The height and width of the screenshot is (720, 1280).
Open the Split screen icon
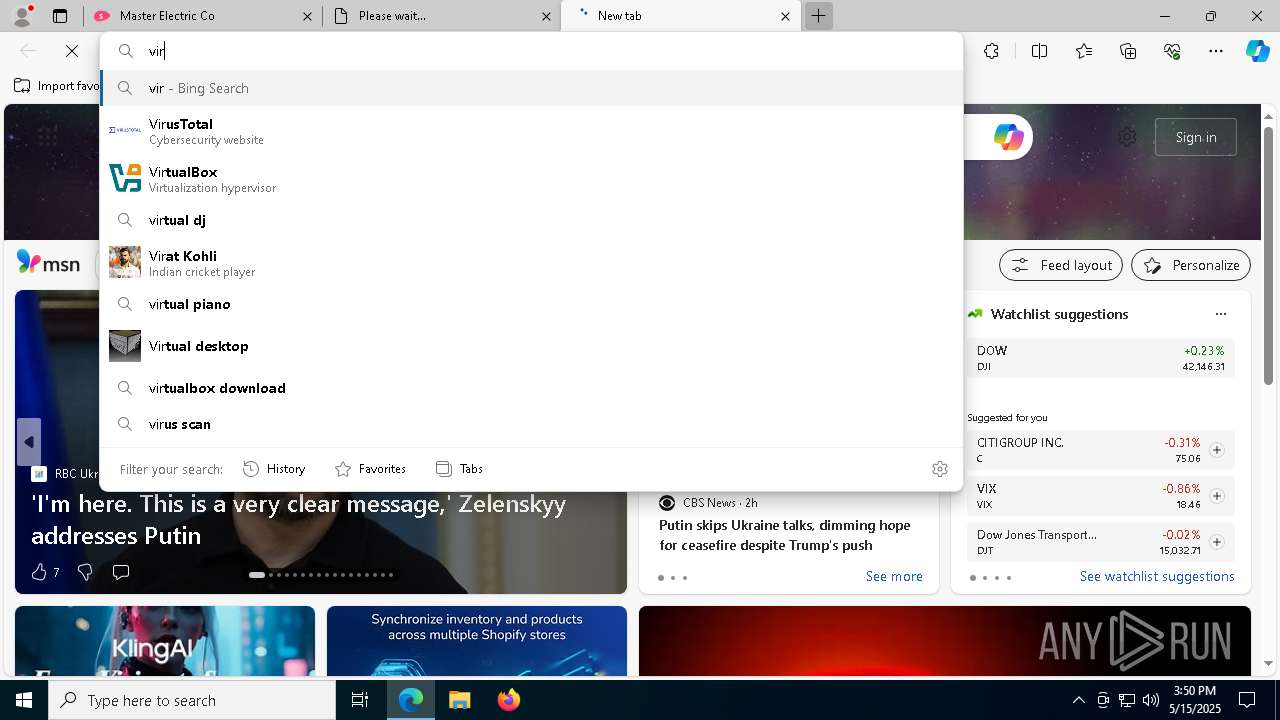pyautogui.click(x=1039, y=51)
